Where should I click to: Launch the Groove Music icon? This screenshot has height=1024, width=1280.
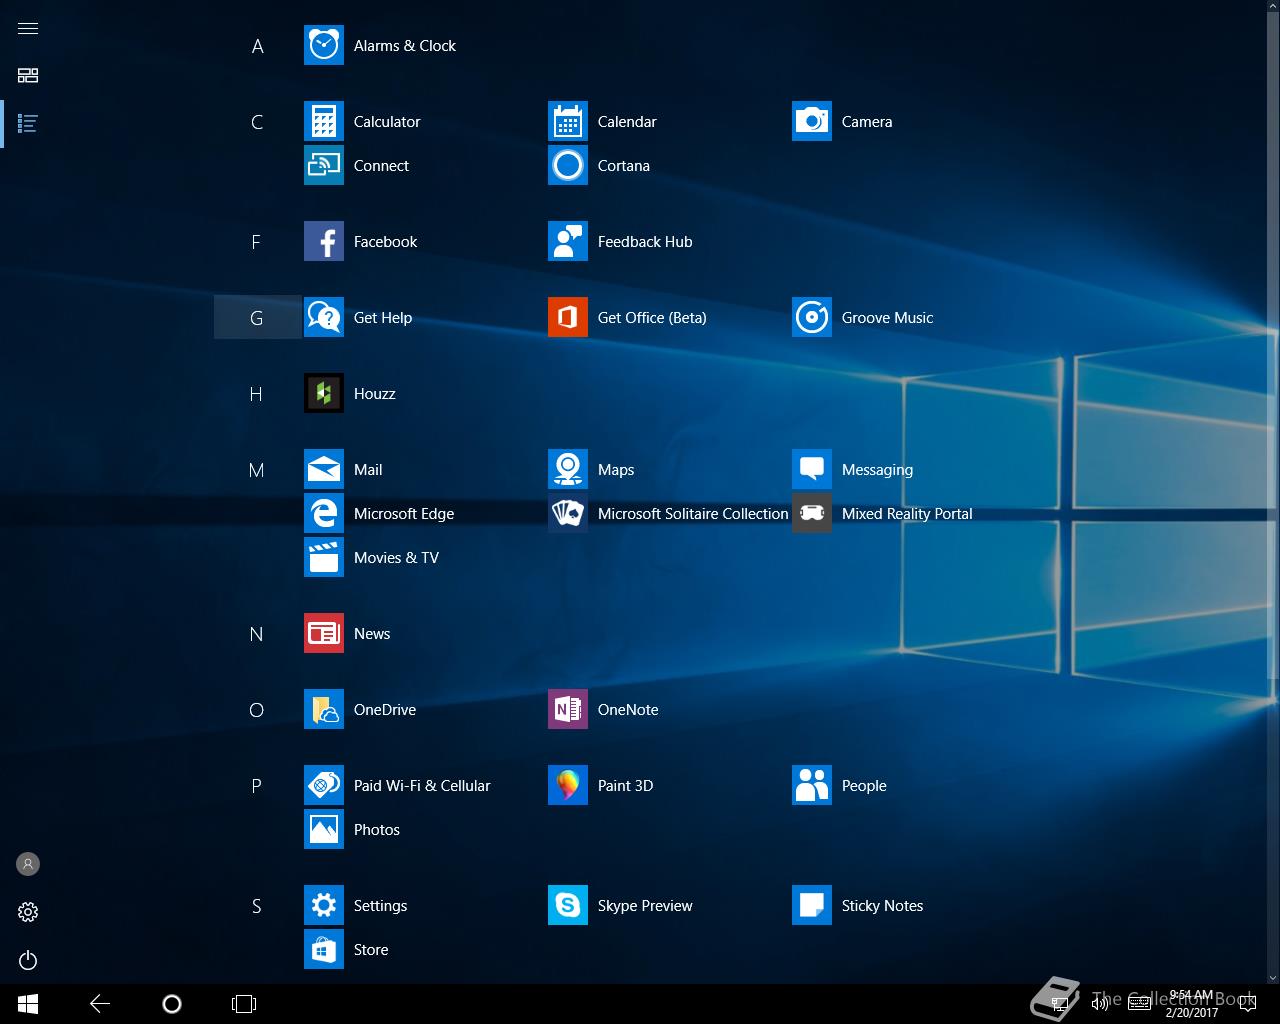(812, 317)
